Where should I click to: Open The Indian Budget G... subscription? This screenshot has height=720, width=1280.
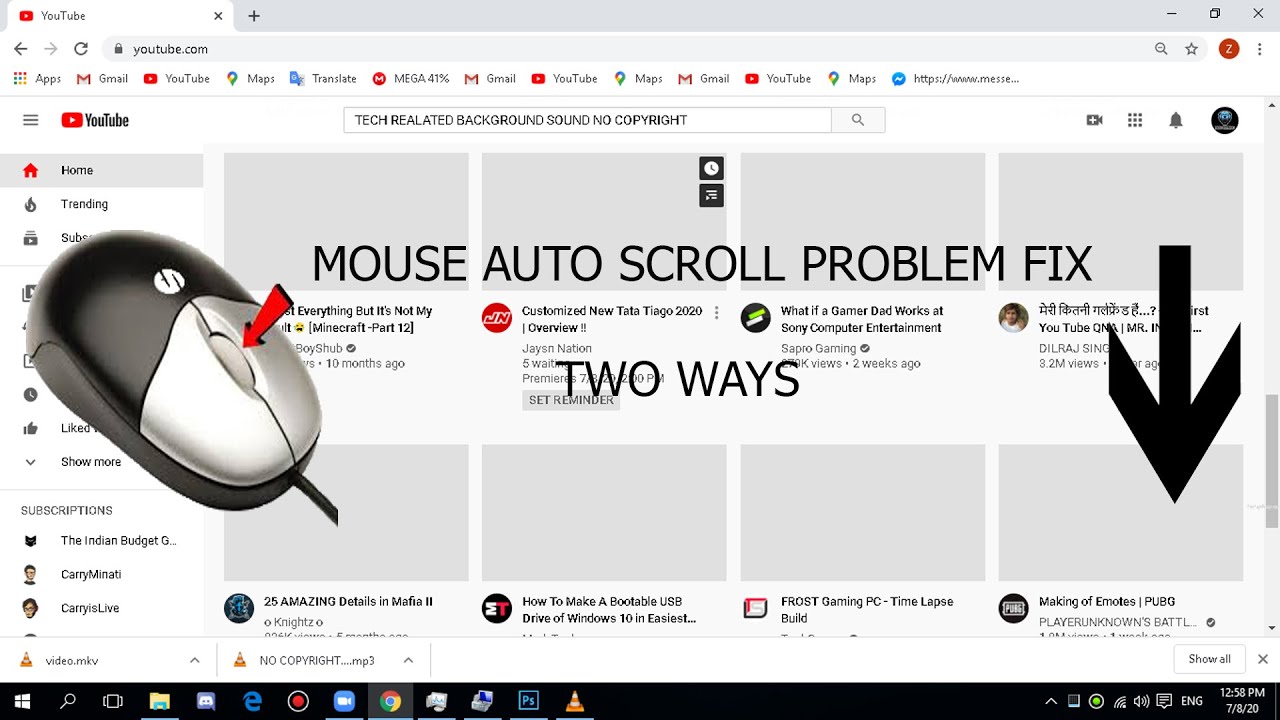tap(101, 541)
